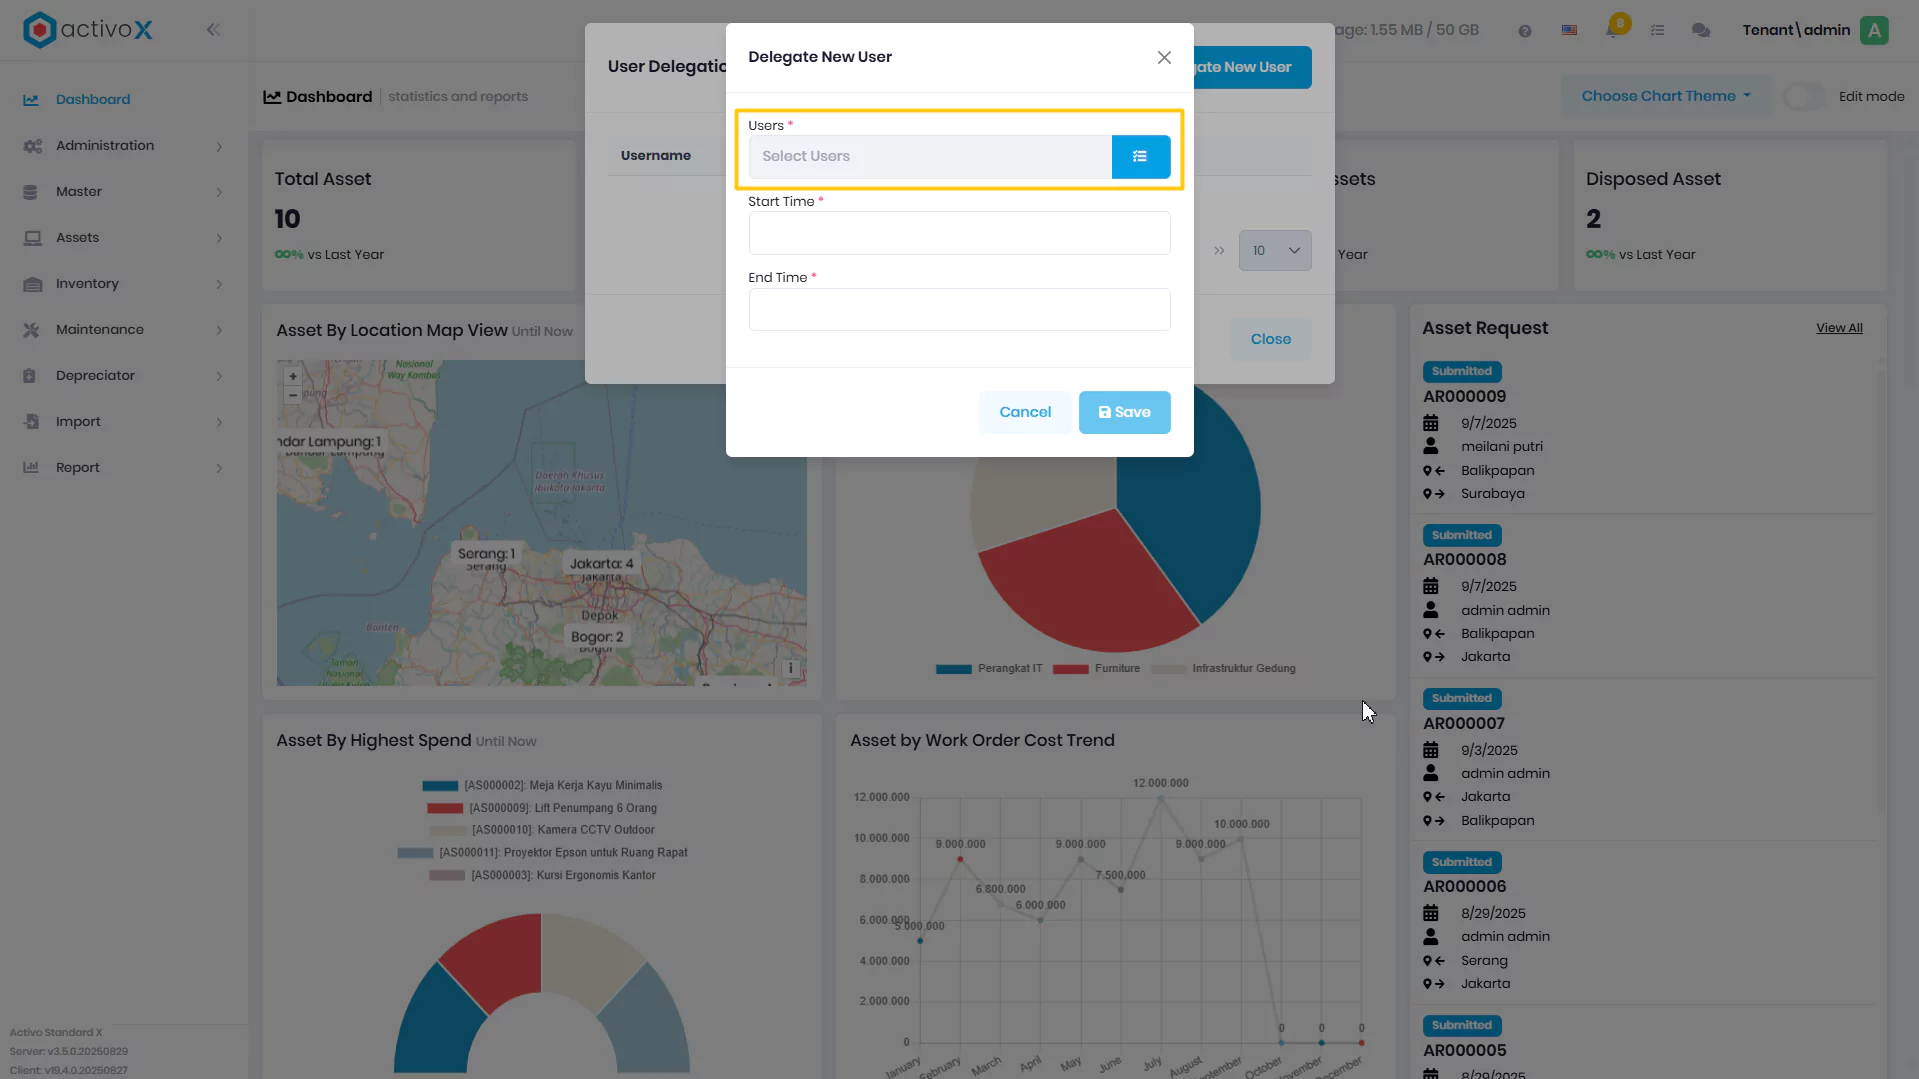Save the new user delegation
Viewport: 1919px width, 1079px height.
(1124, 412)
